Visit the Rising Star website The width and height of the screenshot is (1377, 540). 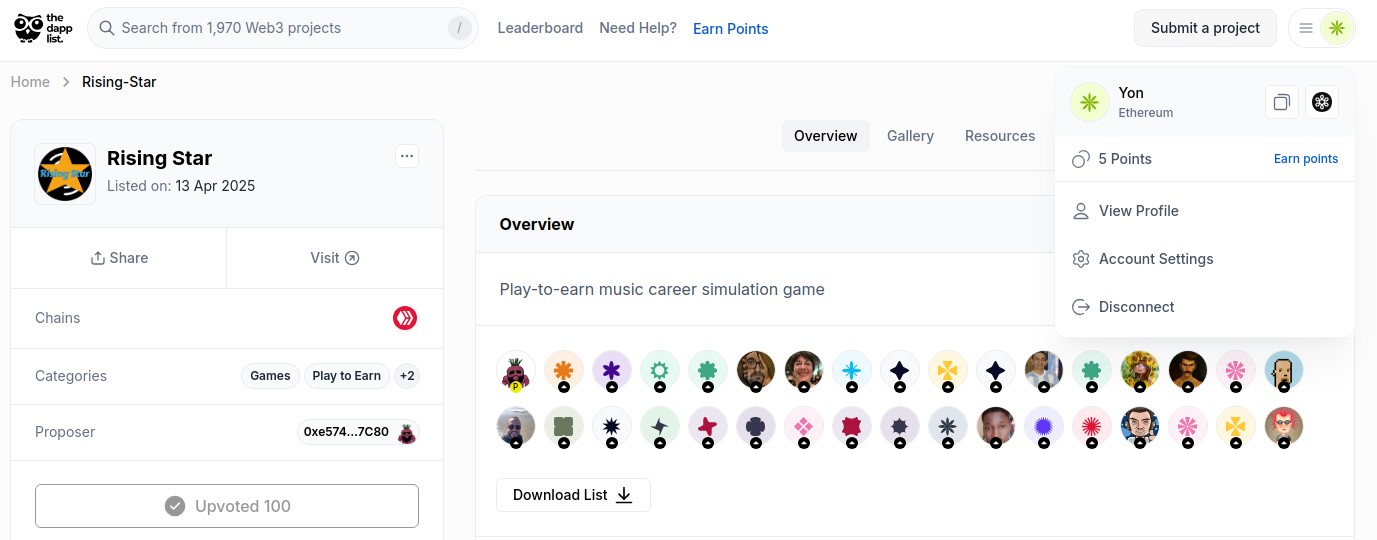[x=335, y=258]
